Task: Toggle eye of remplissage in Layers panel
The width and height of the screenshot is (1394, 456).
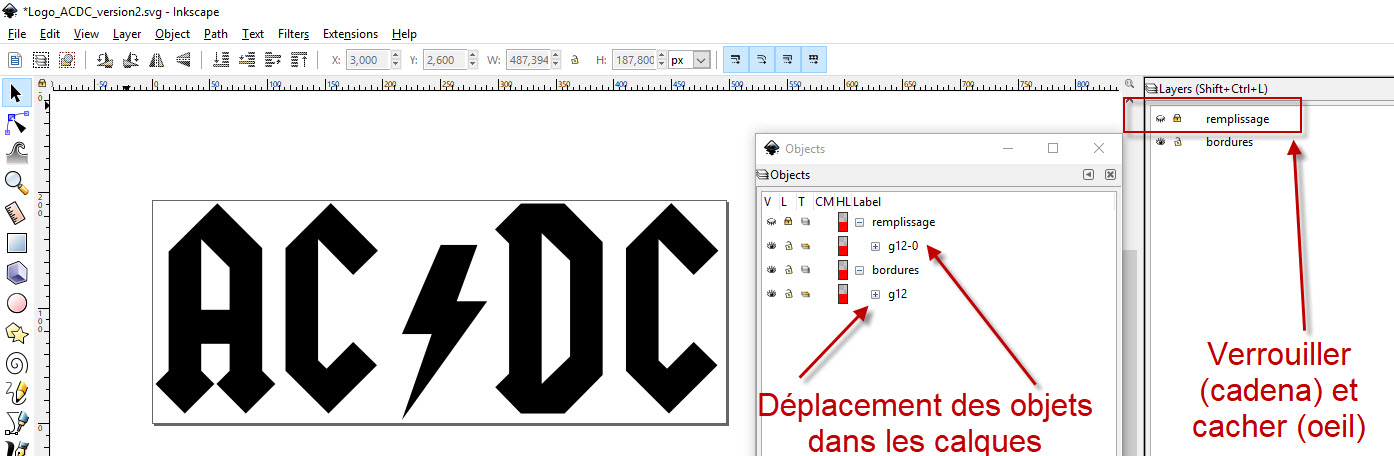Action: coord(1161,119)
